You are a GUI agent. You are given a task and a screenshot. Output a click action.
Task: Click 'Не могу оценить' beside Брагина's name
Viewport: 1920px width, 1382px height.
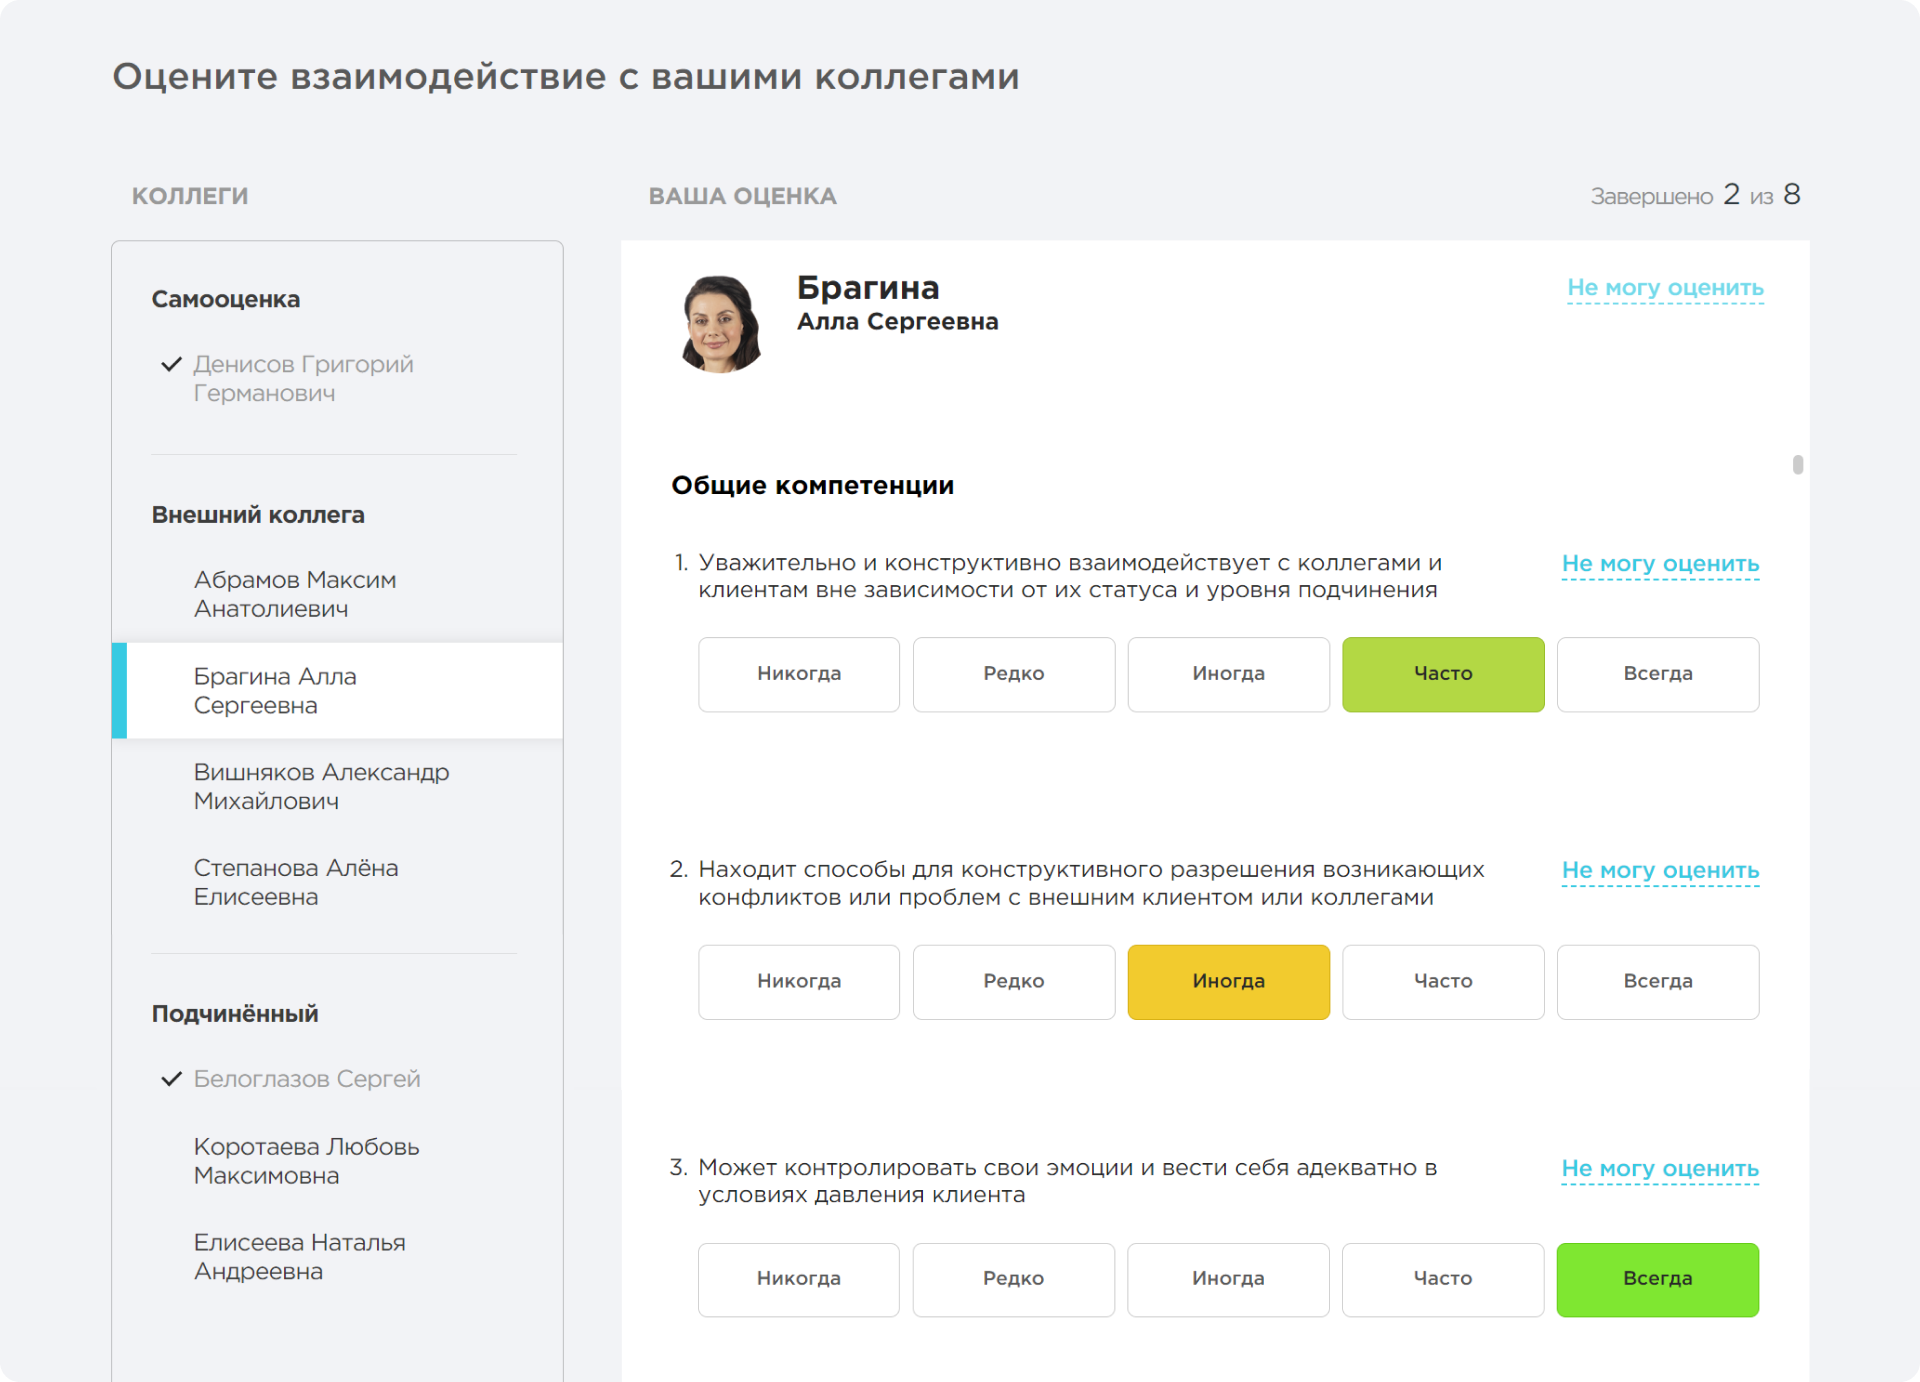click(1665, 288)
